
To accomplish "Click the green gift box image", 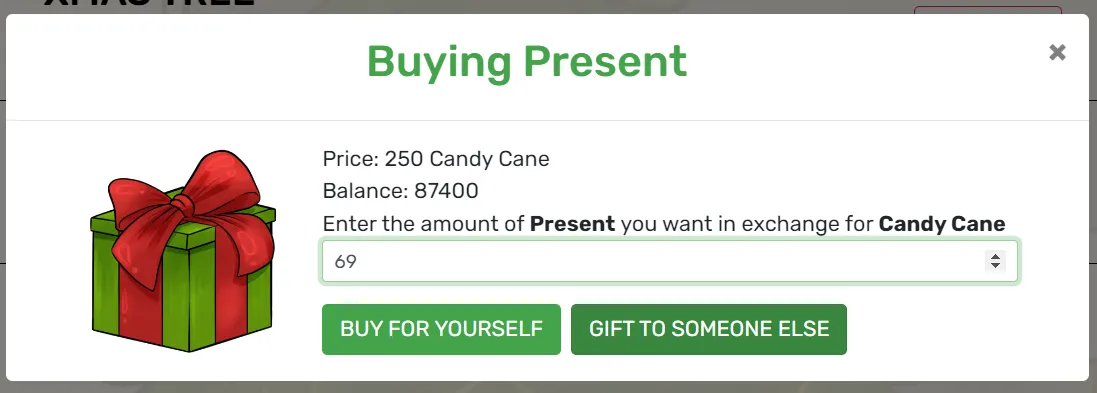I will [183, 251].
